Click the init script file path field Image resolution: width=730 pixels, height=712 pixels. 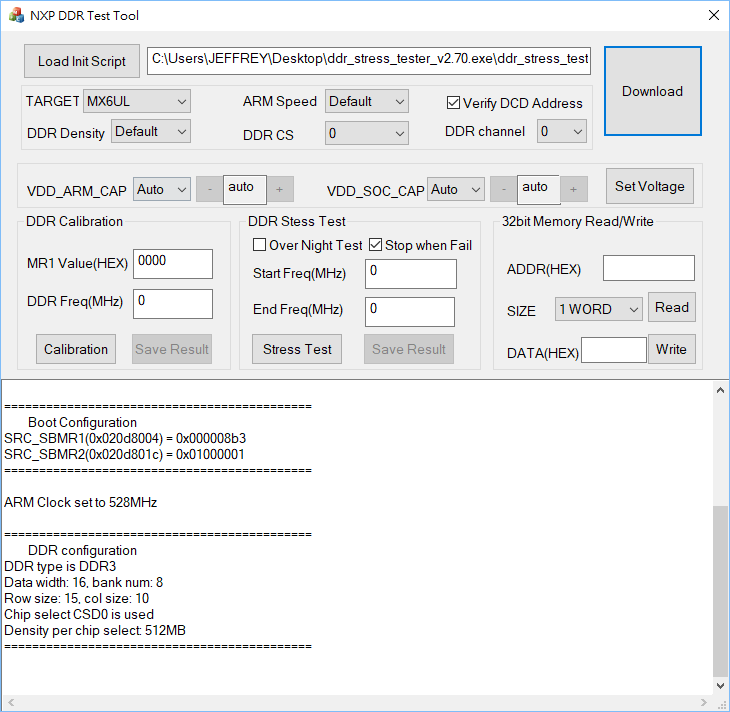369,60
